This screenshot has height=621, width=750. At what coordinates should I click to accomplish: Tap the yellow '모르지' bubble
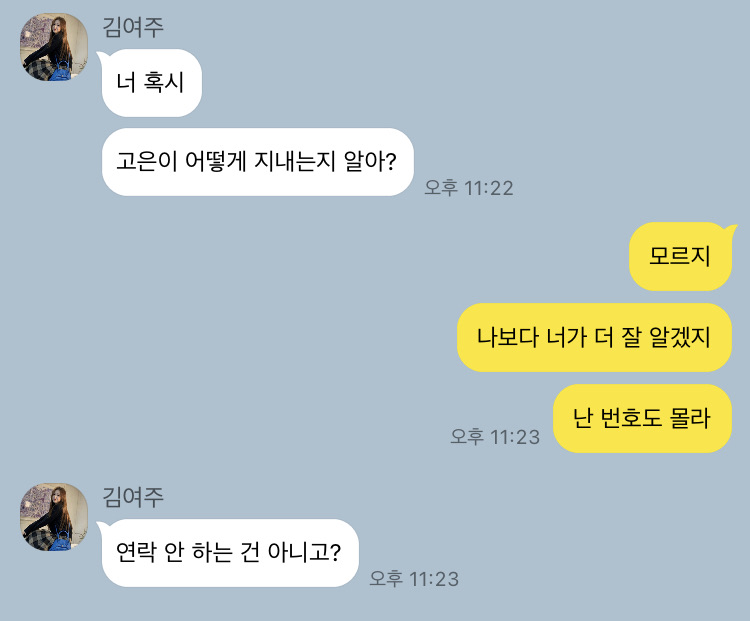680,256
